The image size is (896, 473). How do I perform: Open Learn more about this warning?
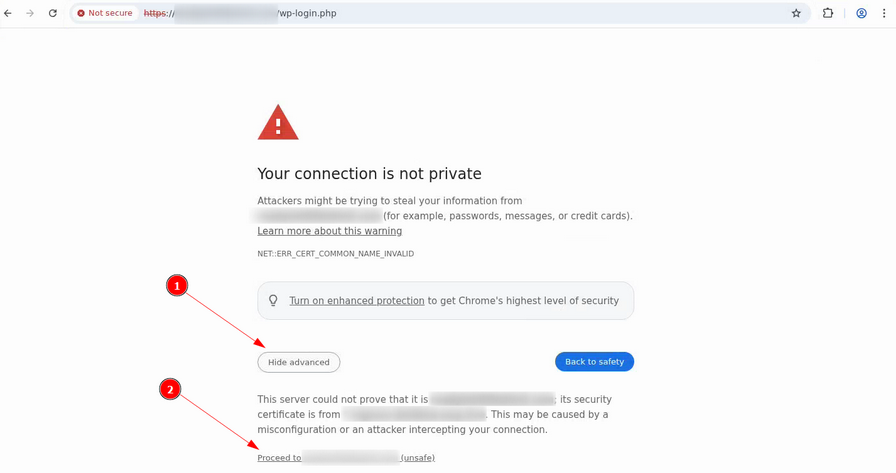click(329, 231)
